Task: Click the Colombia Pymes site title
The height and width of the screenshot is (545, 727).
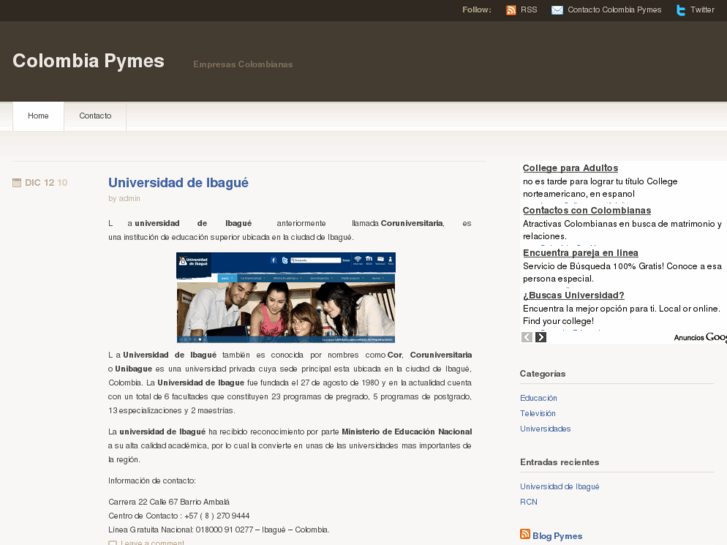Action: click(89, 61)
